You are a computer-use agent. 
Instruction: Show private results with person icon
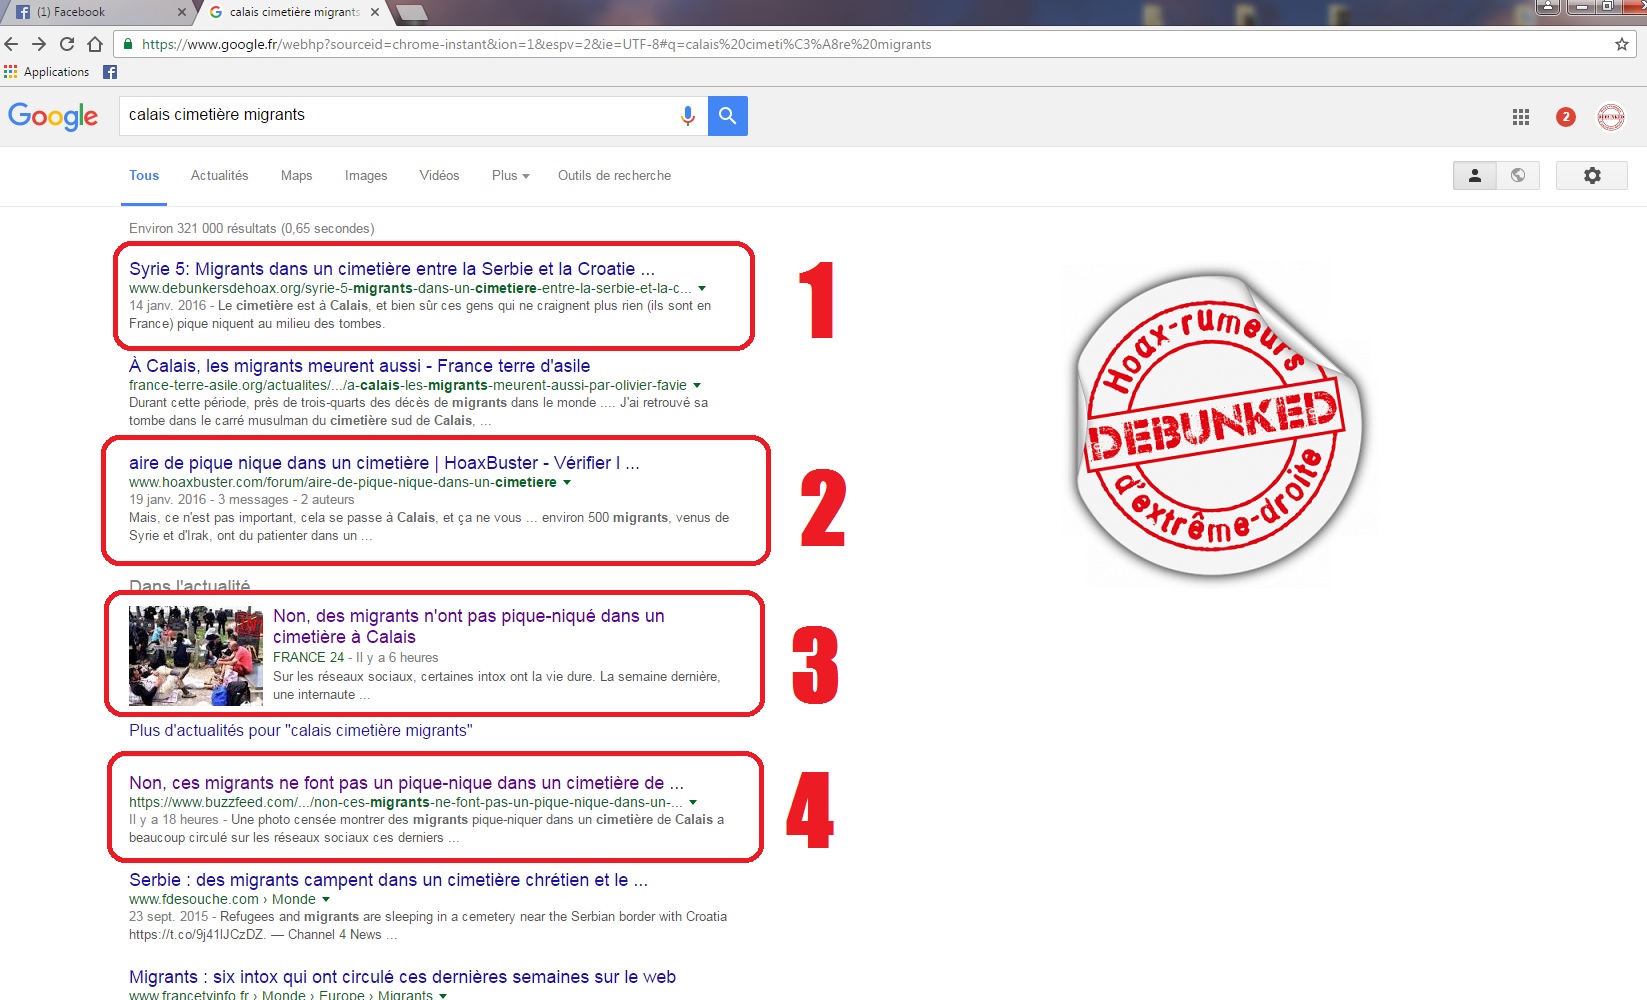[x=1474, y=175]
